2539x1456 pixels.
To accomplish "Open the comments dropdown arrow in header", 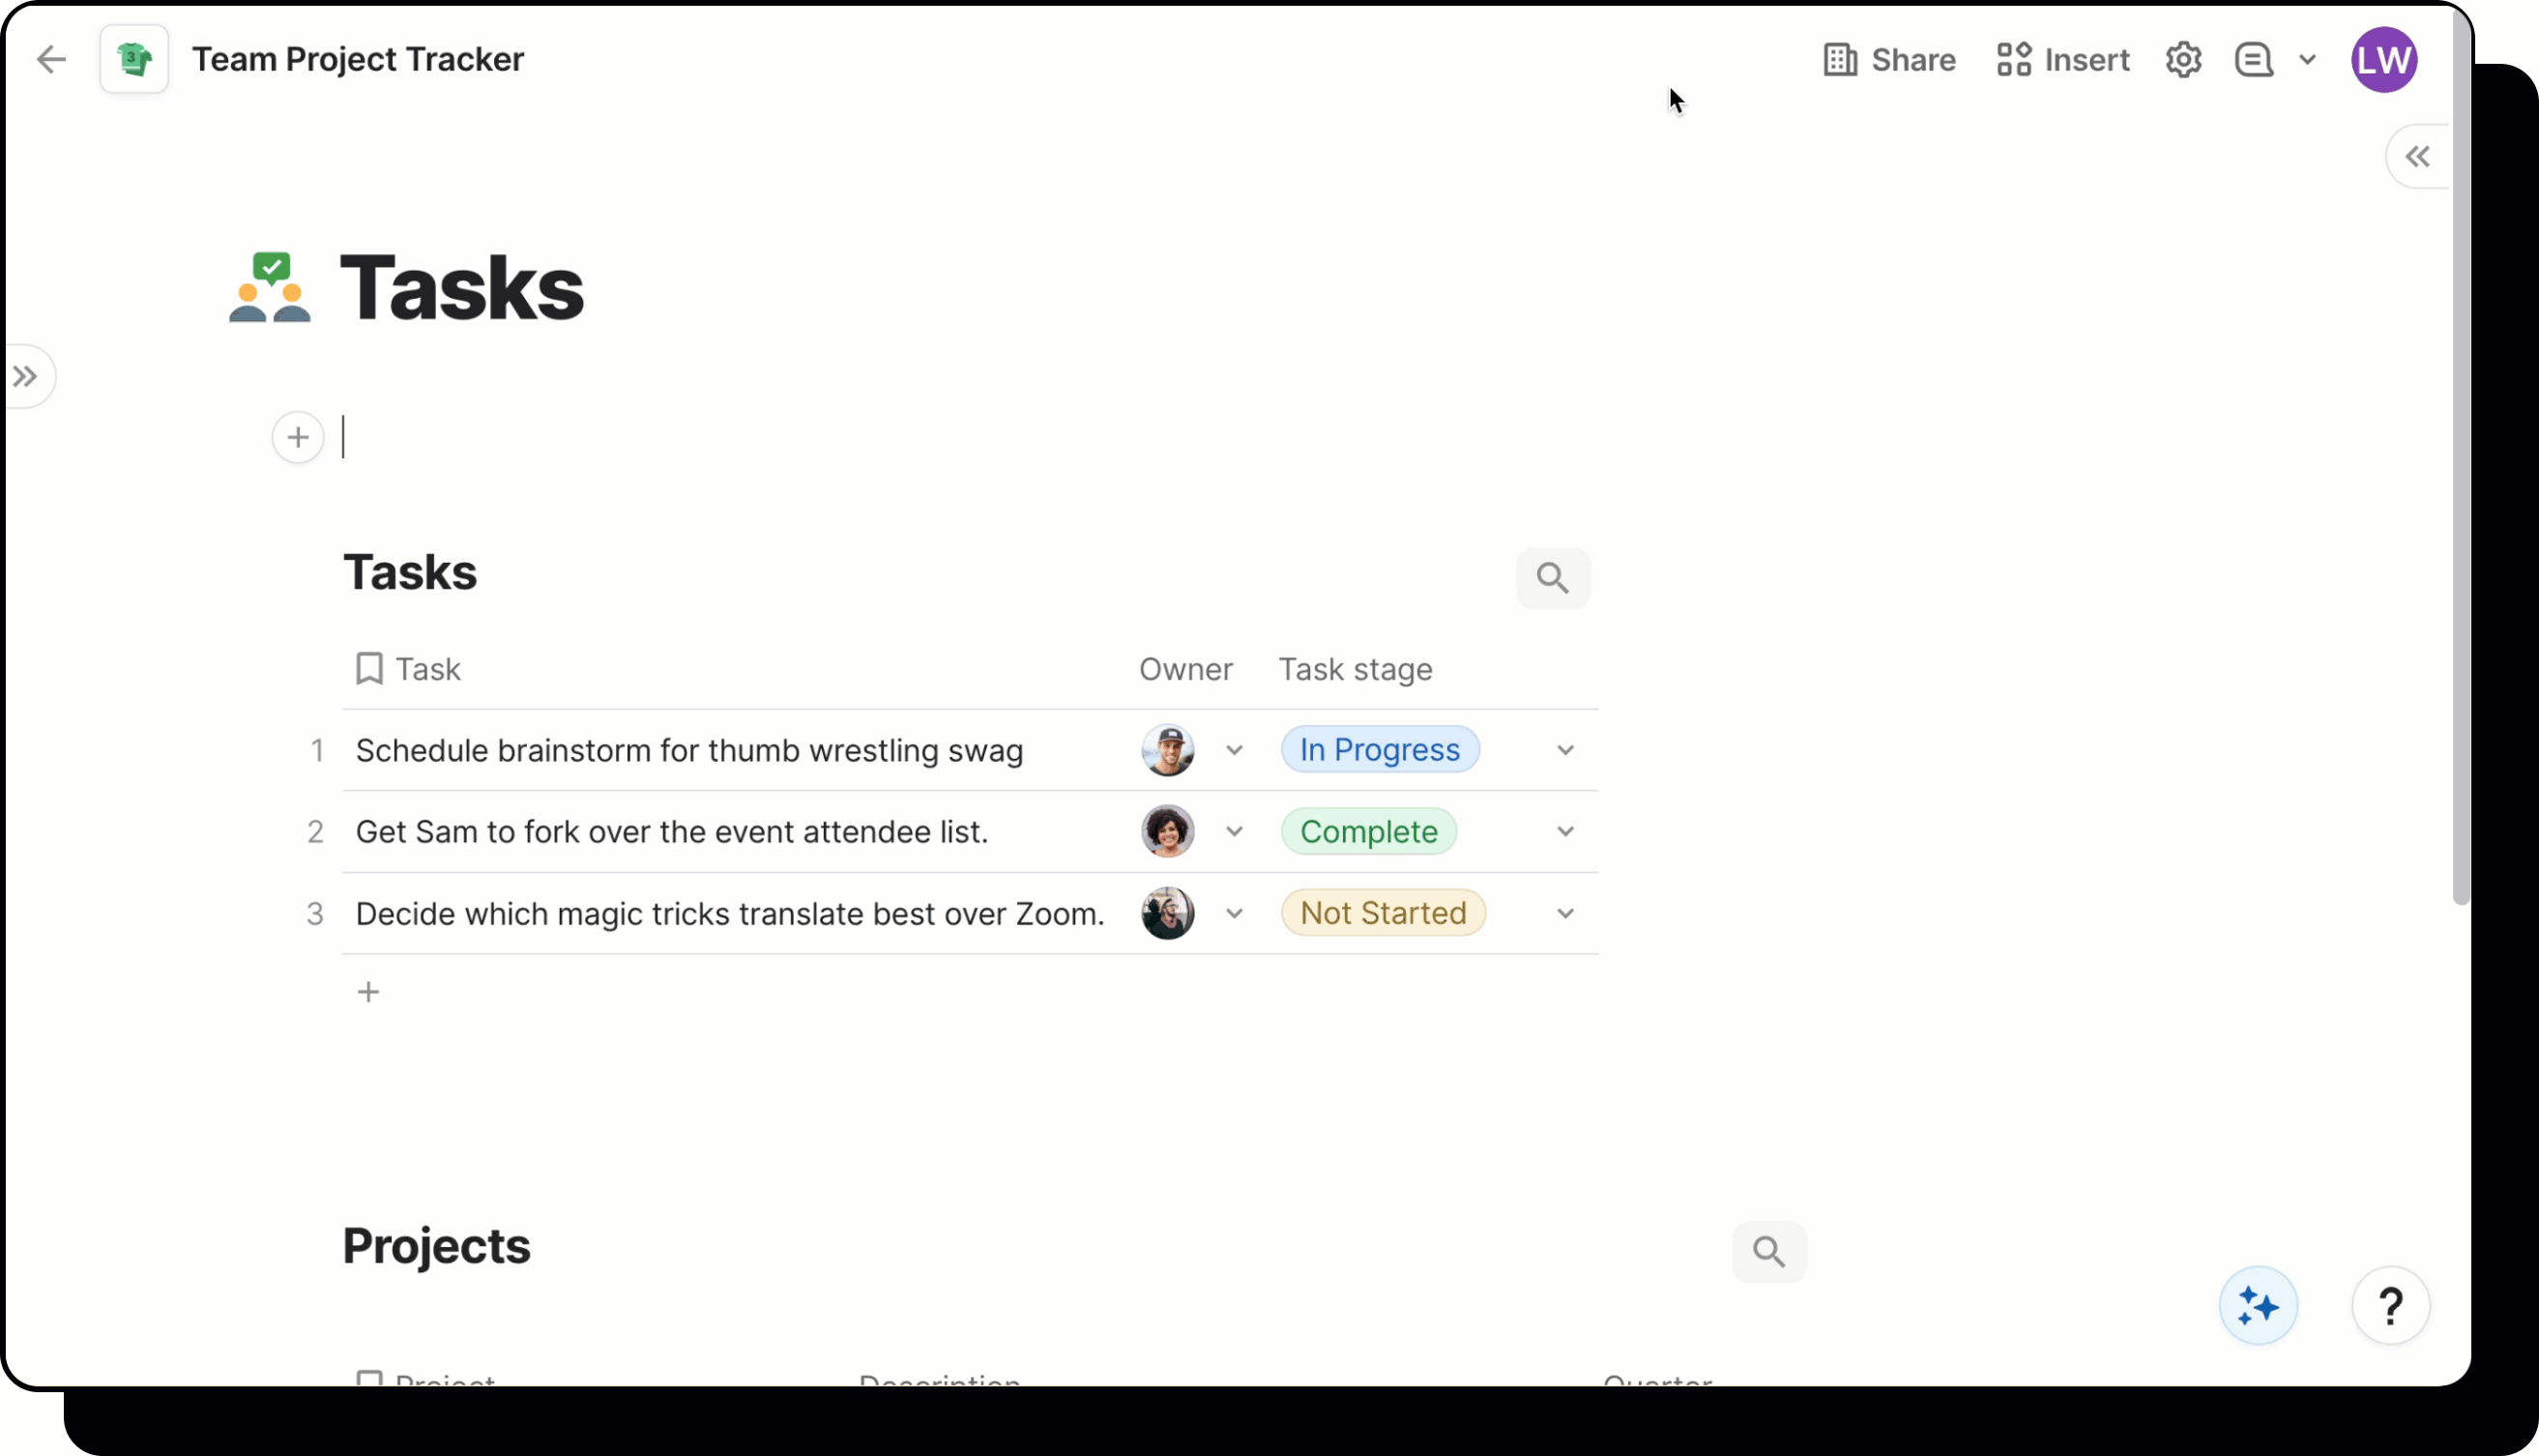I will (2307, 60).
